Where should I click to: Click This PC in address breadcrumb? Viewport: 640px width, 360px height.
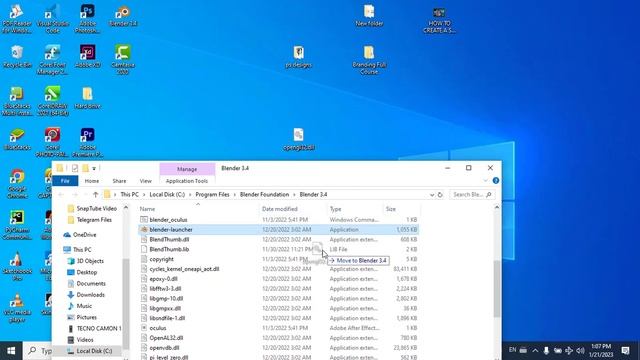click(129, 195)
